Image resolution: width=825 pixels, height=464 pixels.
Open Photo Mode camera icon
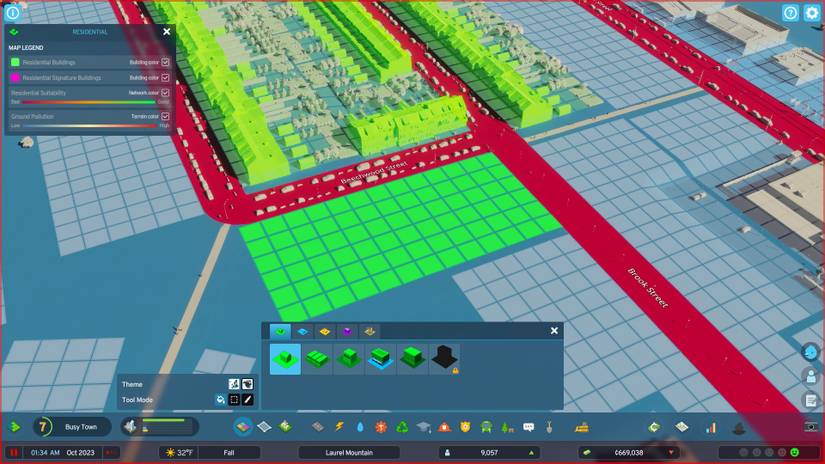pos(811,427)
